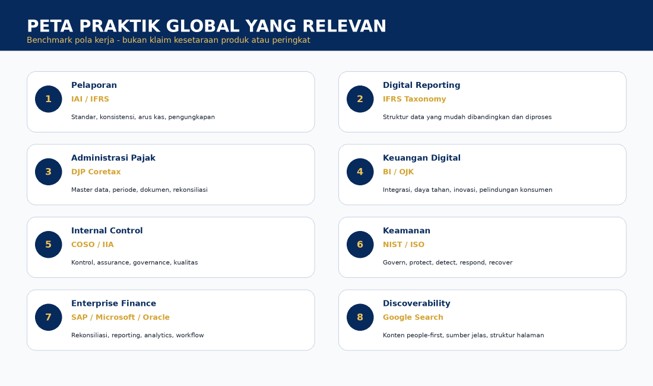
Task: Click the DJP Coretax label
Action: [x=96, y=172]
